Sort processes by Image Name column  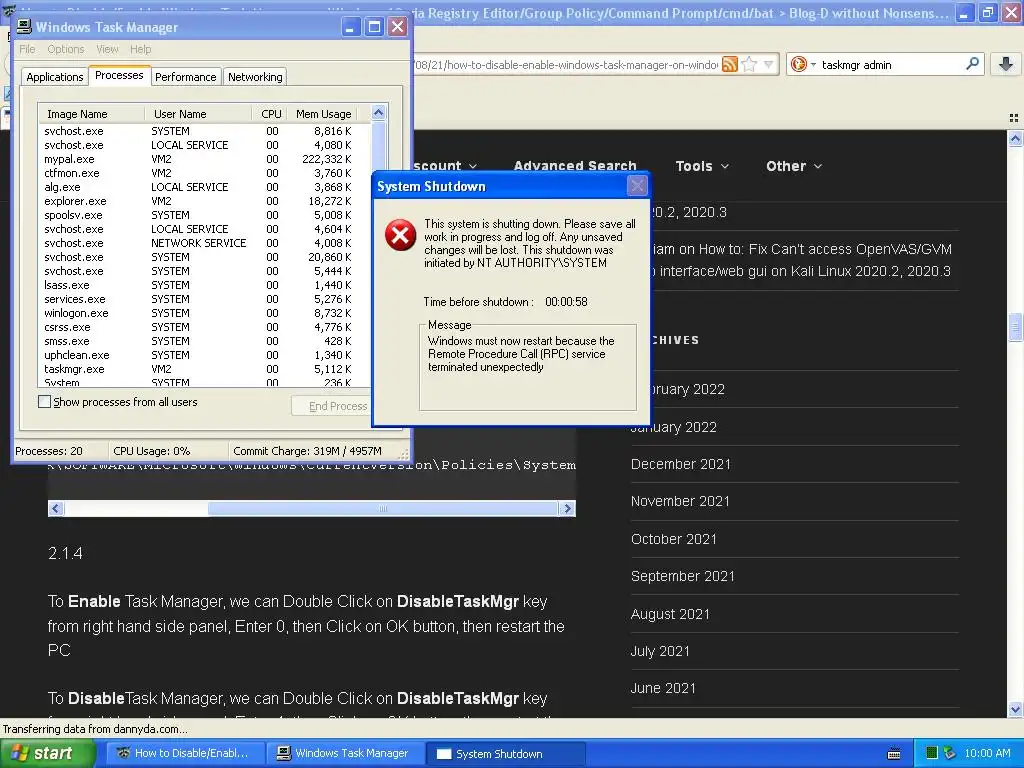coord(91,114)
